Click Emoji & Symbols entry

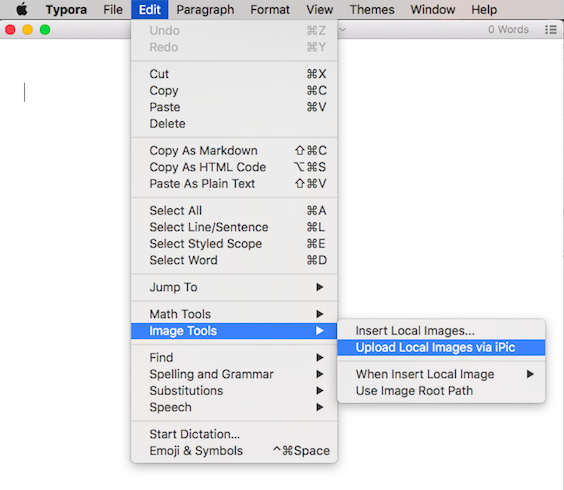[x=234, y=450]
